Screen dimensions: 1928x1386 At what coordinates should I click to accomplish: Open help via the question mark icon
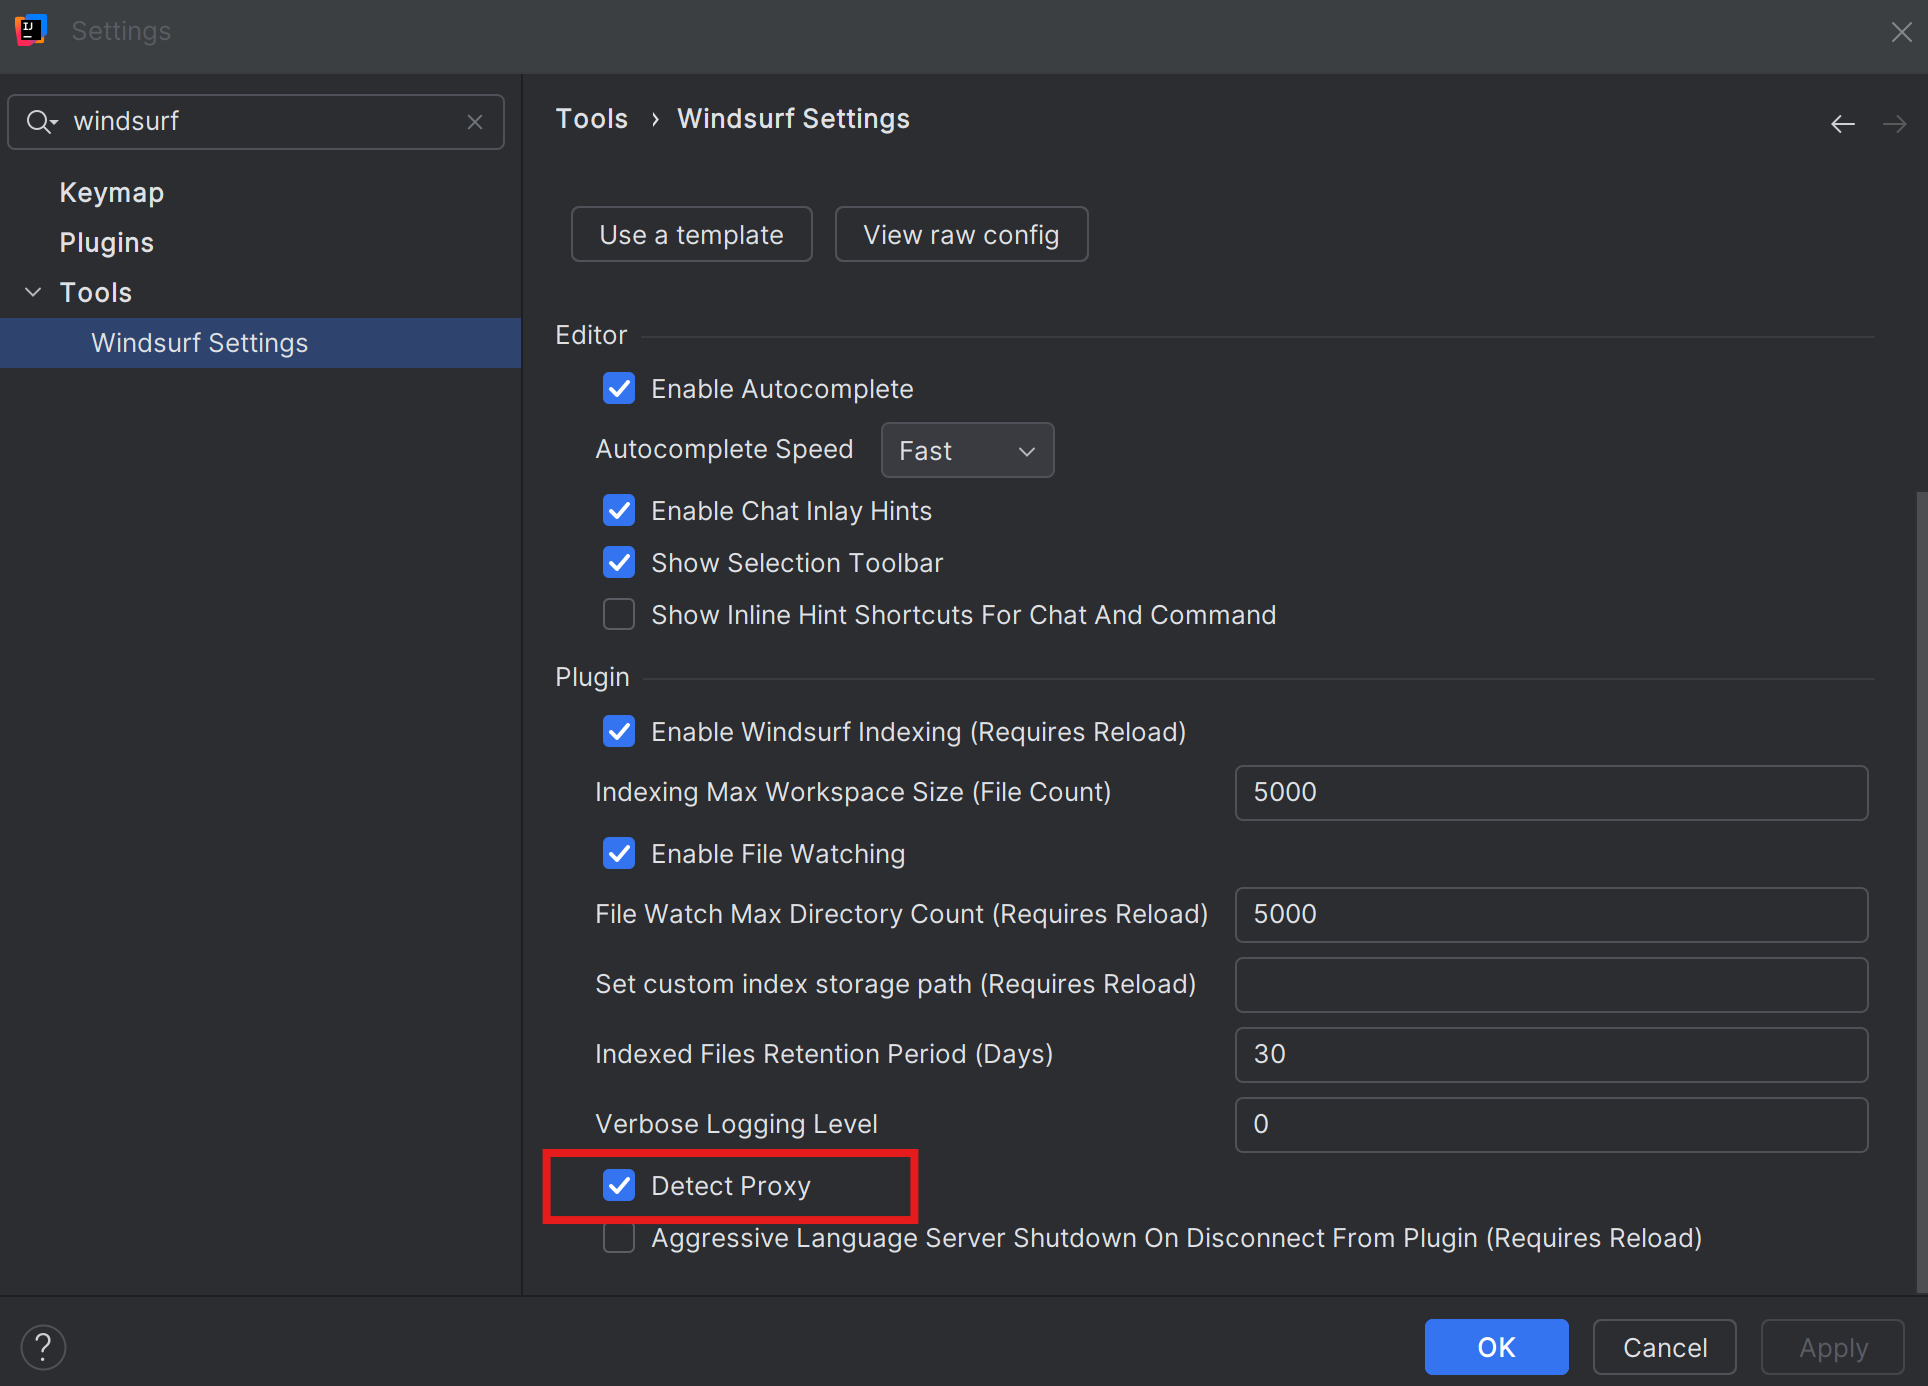point(43,1347)
